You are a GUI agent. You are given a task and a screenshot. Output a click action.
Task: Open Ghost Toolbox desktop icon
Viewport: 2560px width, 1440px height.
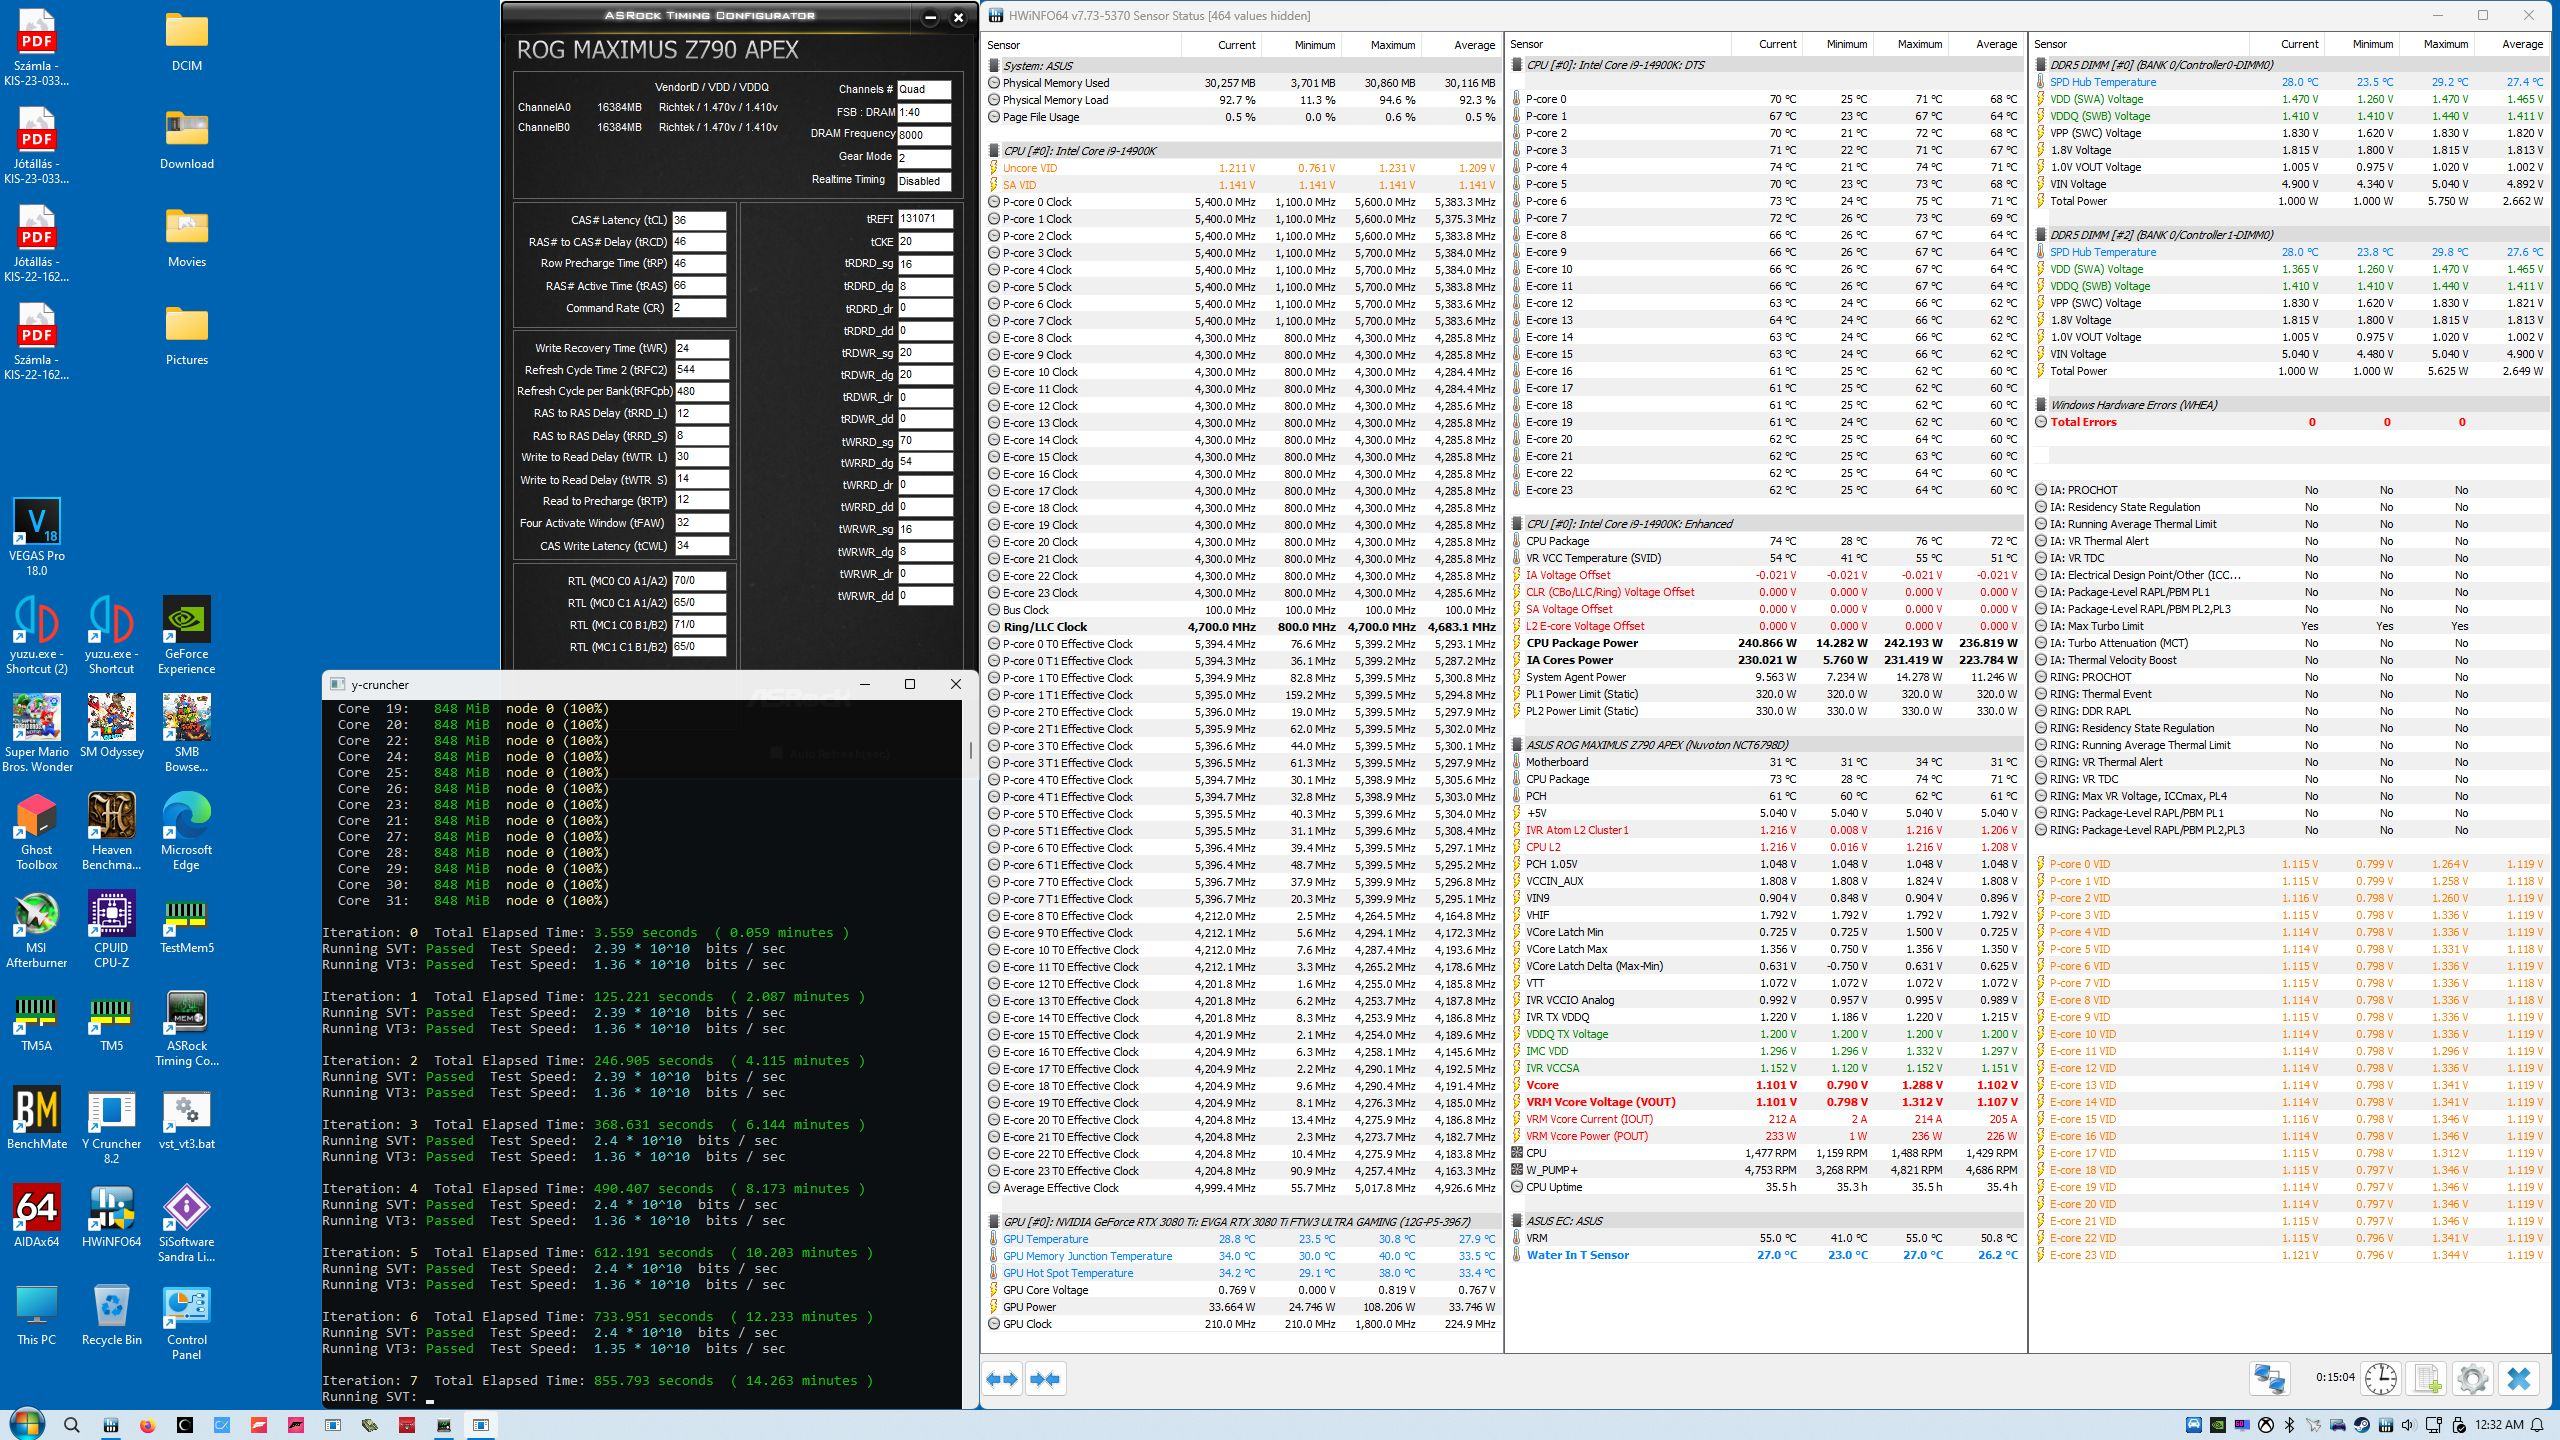click(37, 831)
